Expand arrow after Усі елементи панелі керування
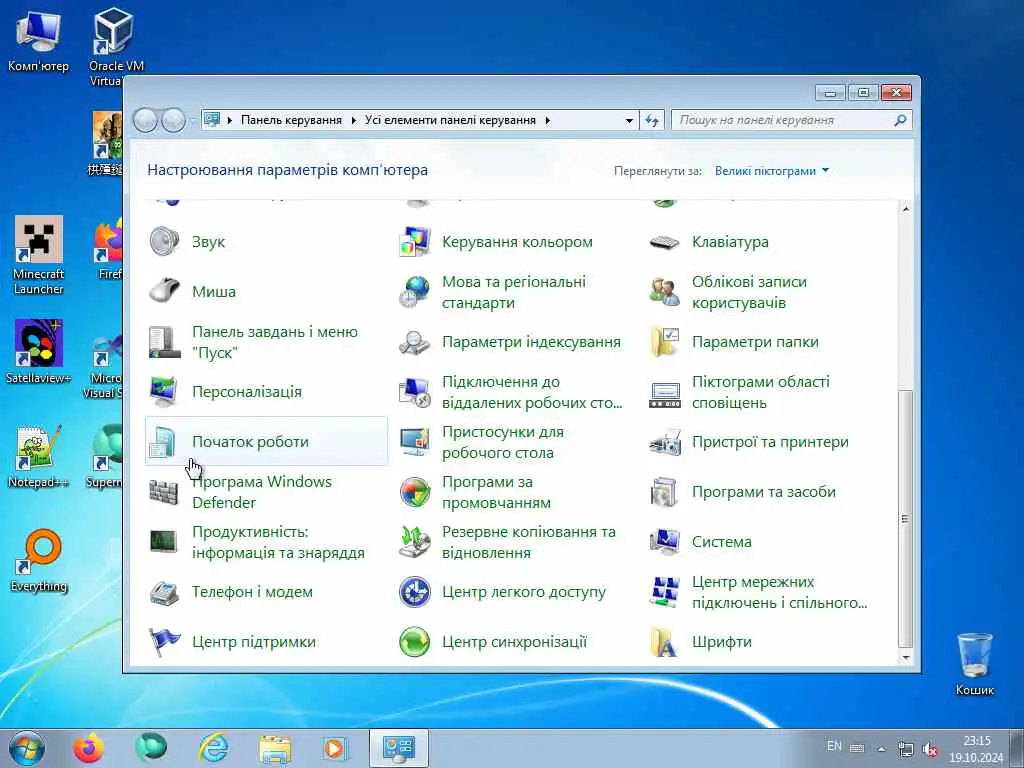This screenshot has width=1024, height=768. (547, 120)
